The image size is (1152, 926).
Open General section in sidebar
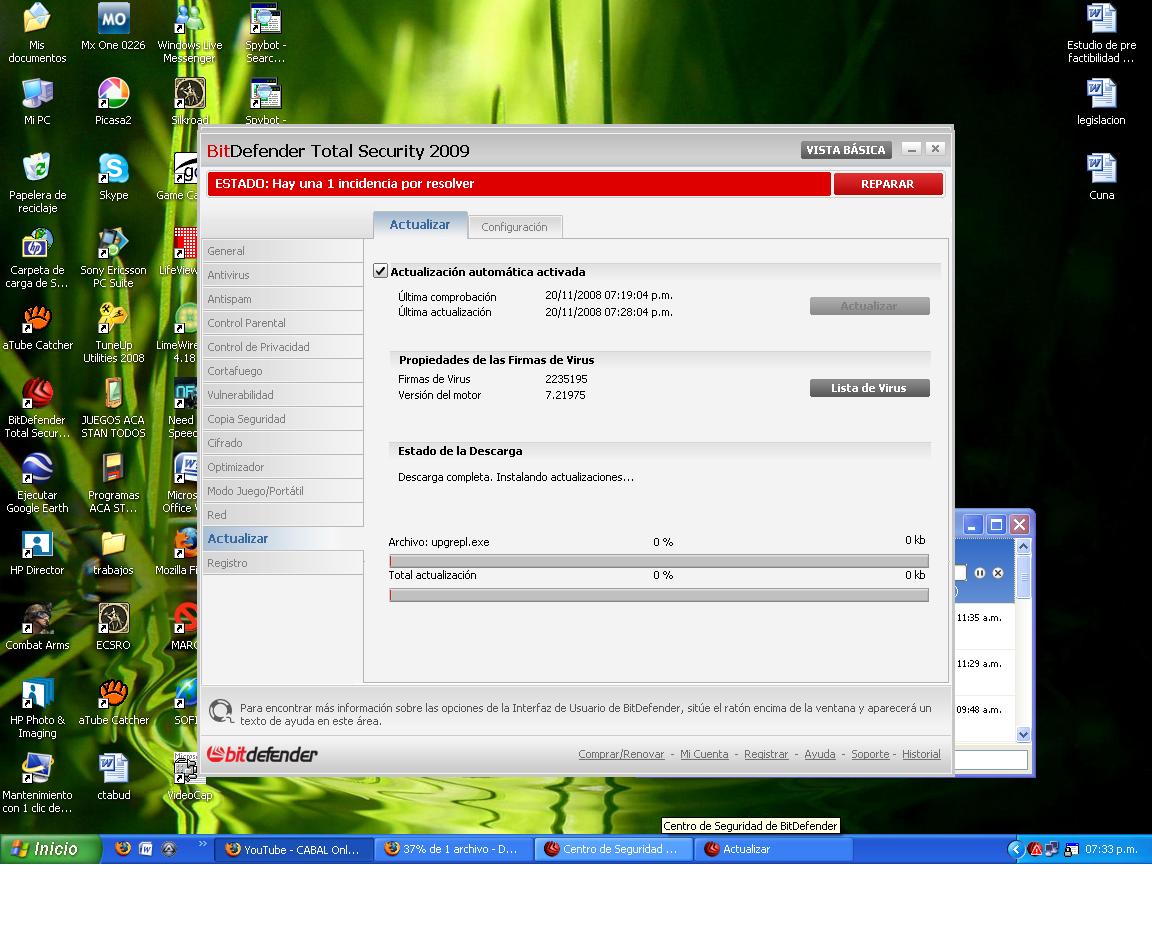tap(283, 251)
